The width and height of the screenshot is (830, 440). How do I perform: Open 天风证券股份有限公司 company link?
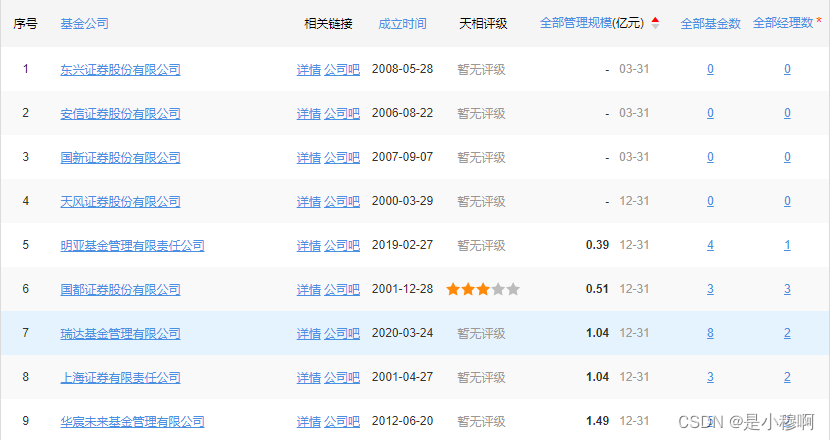click(120, 201)
